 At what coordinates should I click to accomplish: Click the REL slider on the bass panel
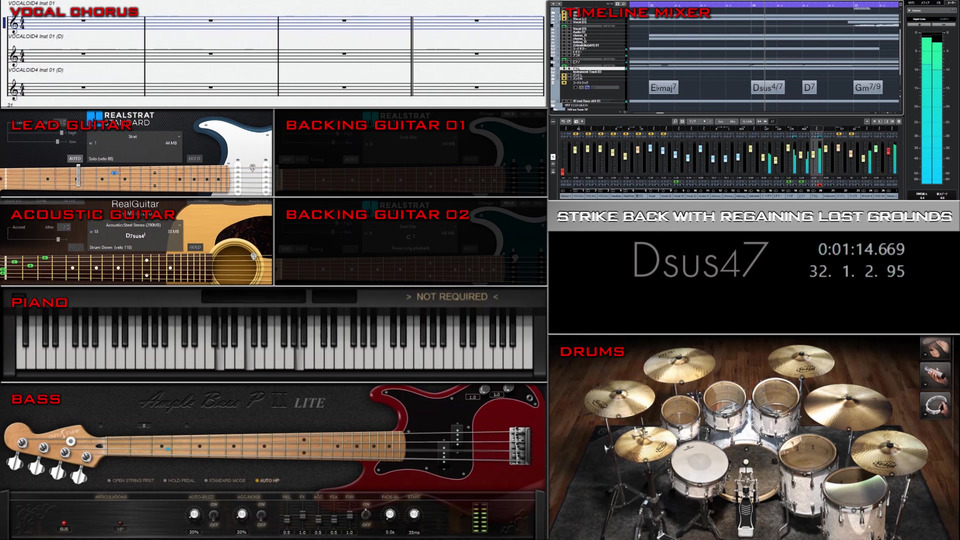pyautogui.click(x=287, y=519)
